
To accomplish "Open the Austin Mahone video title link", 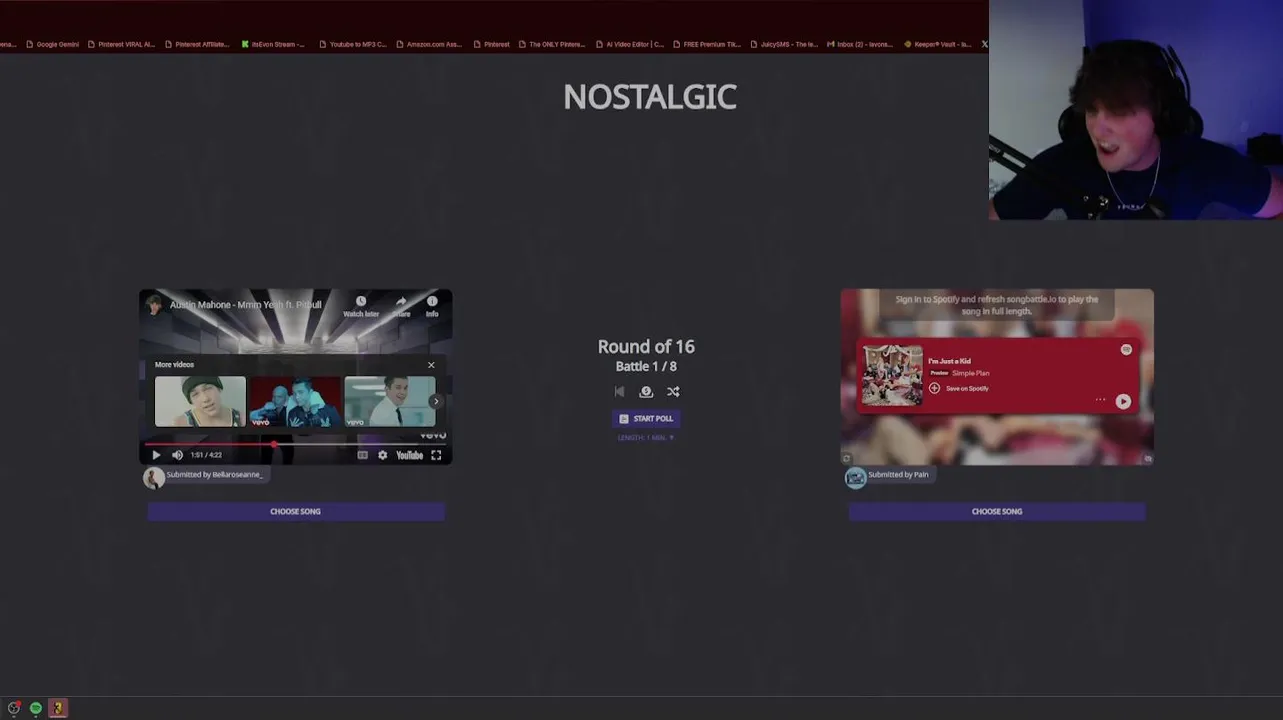I will 245,305.
